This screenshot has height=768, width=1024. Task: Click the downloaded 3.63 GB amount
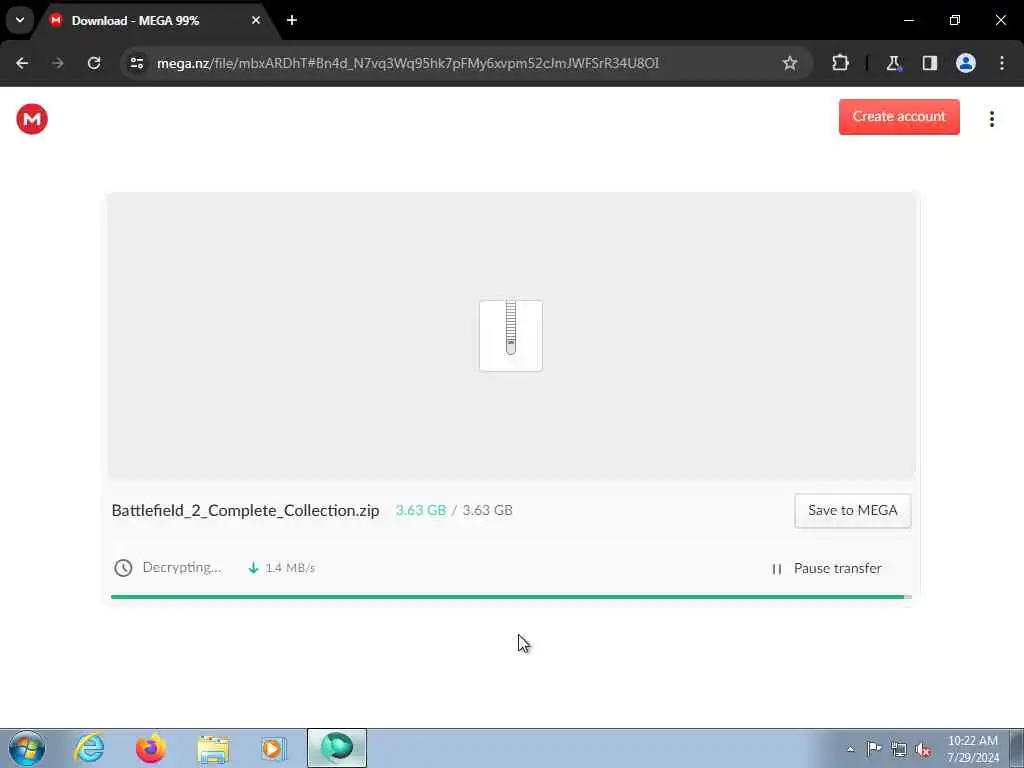(421, 511)
